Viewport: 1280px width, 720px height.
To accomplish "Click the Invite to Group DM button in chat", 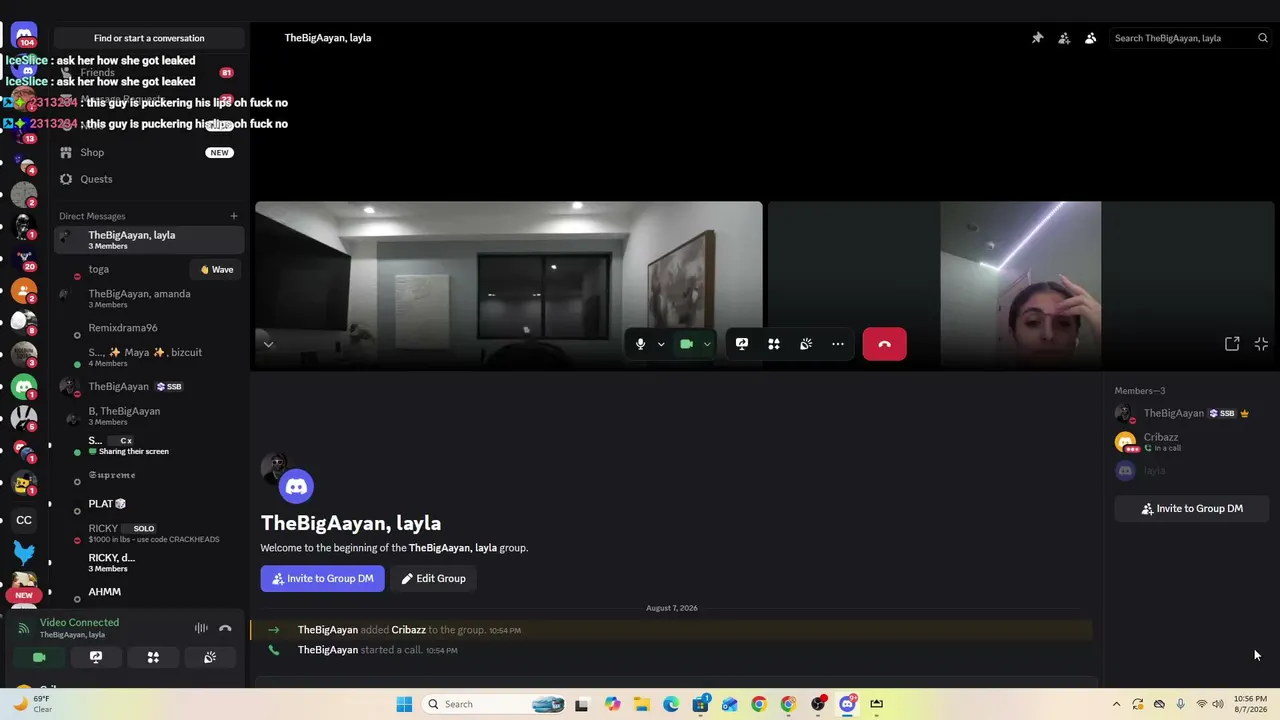I will point(322,578).
